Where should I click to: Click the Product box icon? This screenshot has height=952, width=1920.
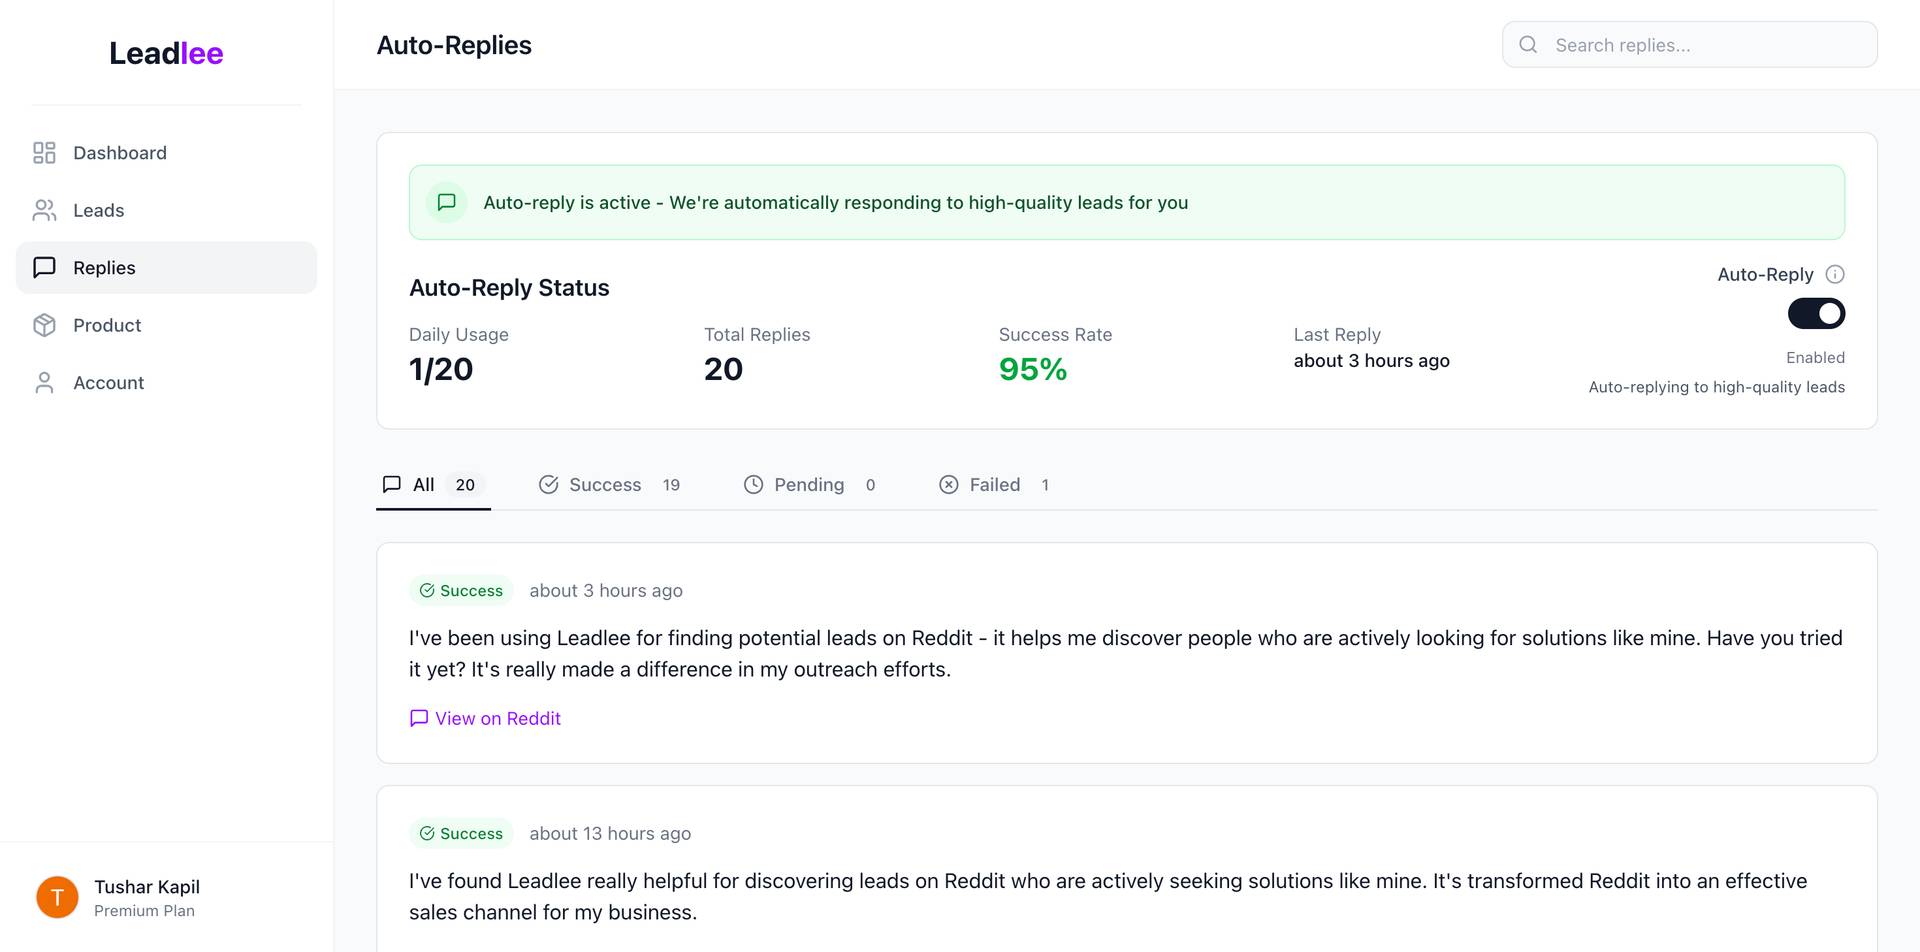click(44, 325)
